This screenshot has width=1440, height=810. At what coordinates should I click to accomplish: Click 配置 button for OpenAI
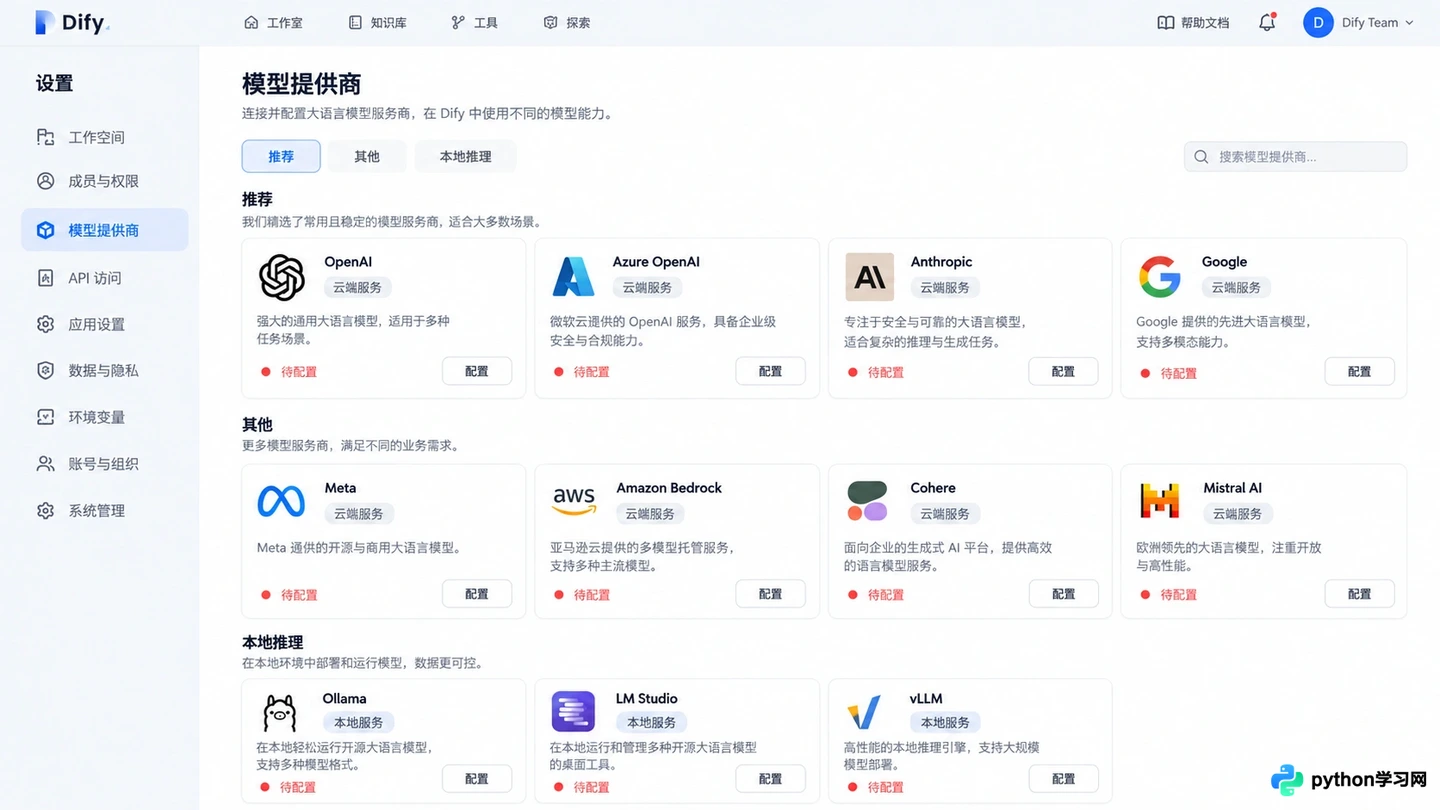[477, 371]
